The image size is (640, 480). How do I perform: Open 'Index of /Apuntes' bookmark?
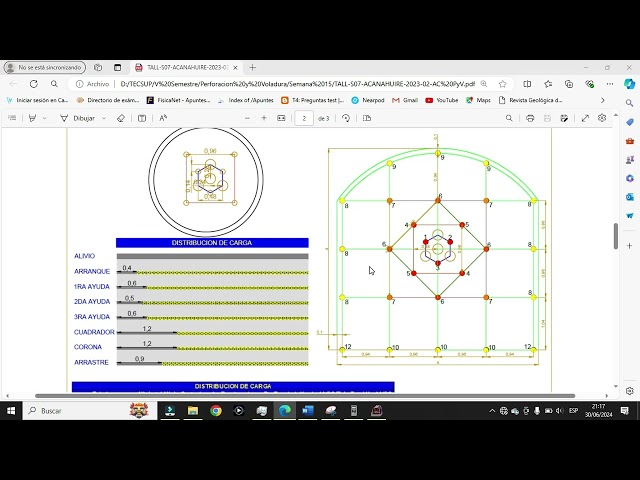point(246,100)
